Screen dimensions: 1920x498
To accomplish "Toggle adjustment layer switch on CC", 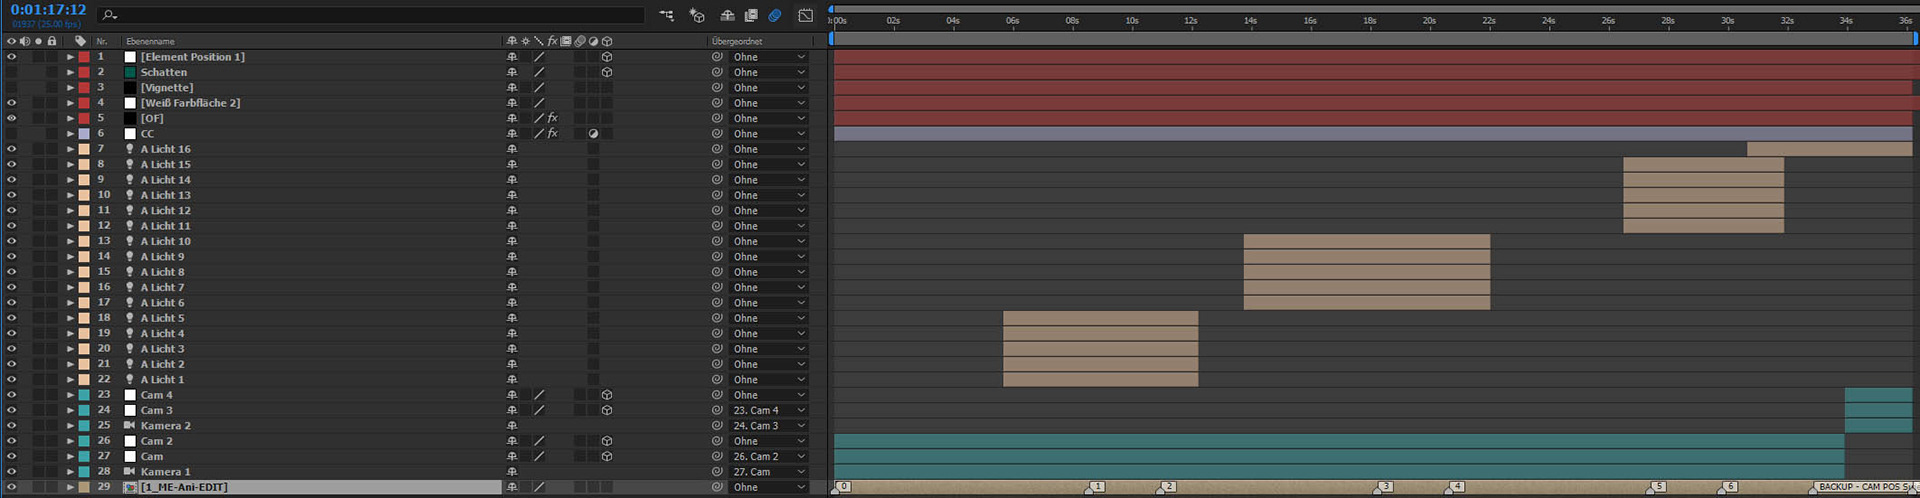I will (593, 133).
